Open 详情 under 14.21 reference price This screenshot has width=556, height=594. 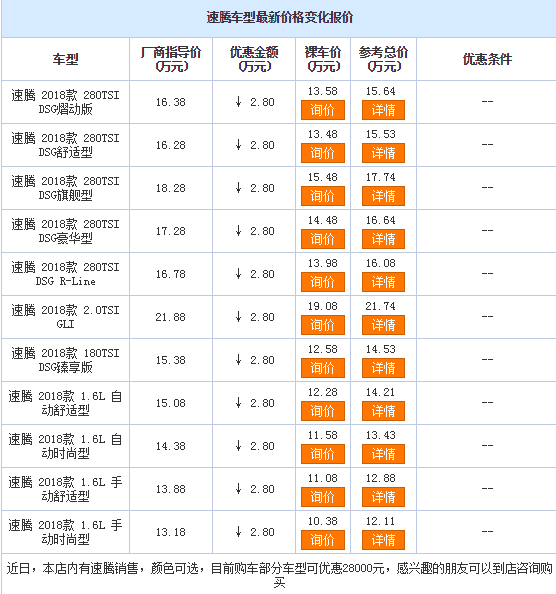click(x=383, y=411)
